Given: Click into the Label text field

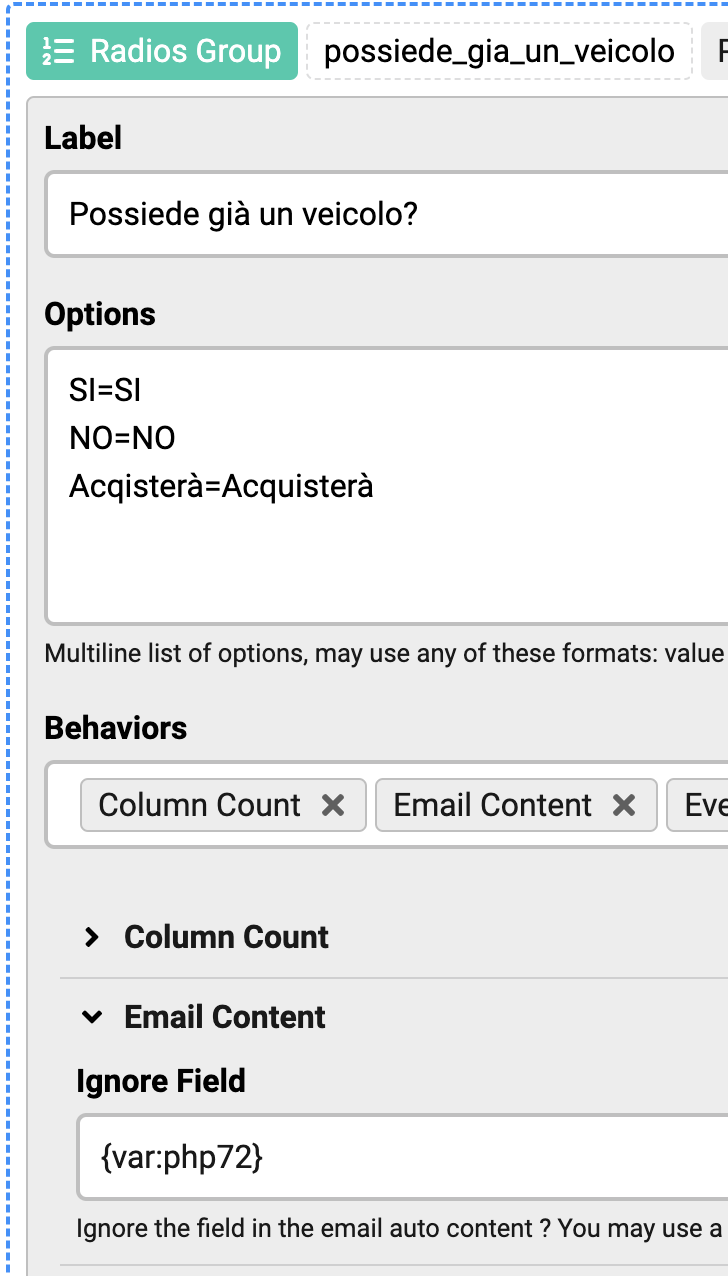Looking at the screenshot, I should (x=387, y=214).
